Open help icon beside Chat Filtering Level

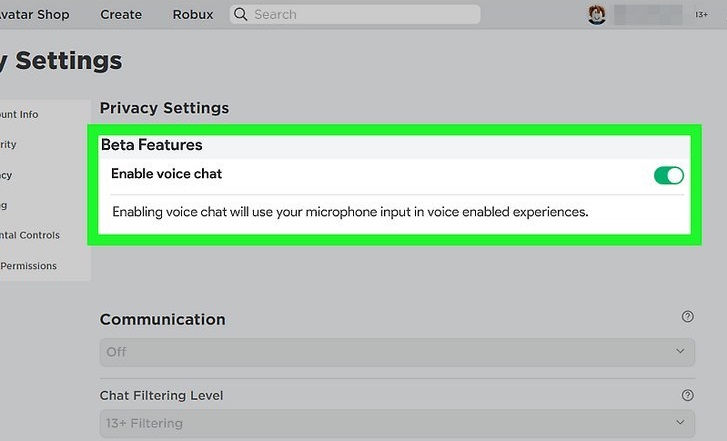point(687,395)
